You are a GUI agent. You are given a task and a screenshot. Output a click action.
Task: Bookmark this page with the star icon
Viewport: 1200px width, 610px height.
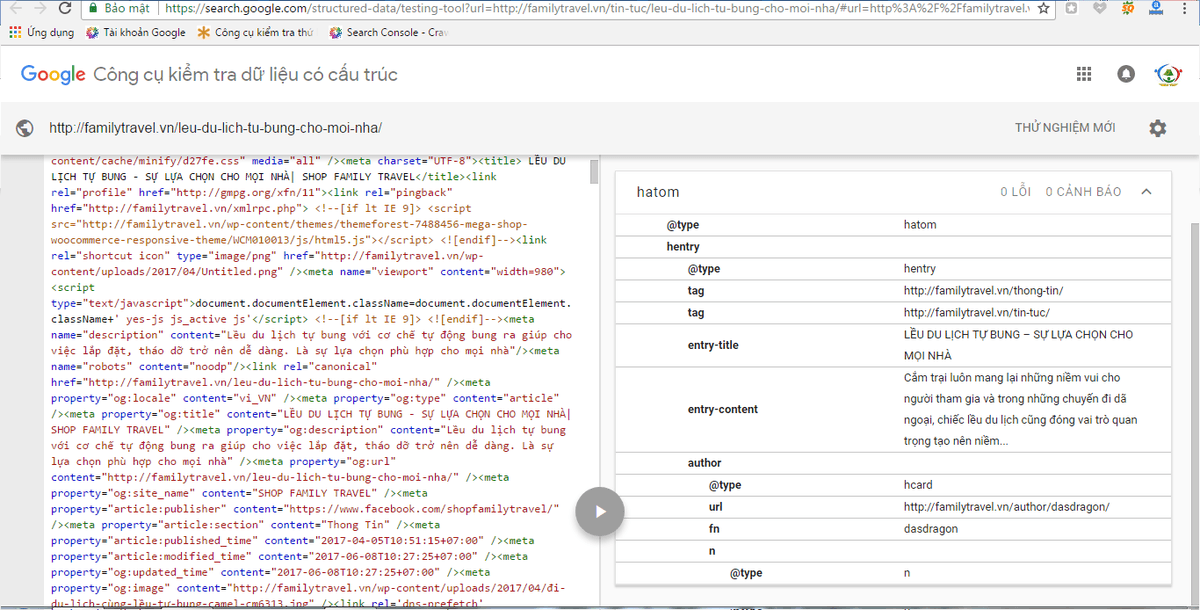1043,8
